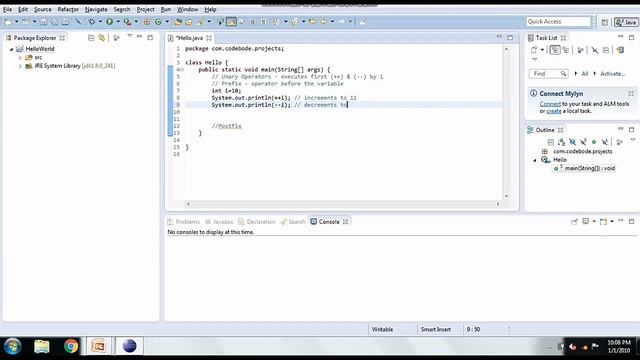Viewport: 640px width, 360px height.
Task: Click the Focus on Active Task icon in Outline
Action: 619,142
